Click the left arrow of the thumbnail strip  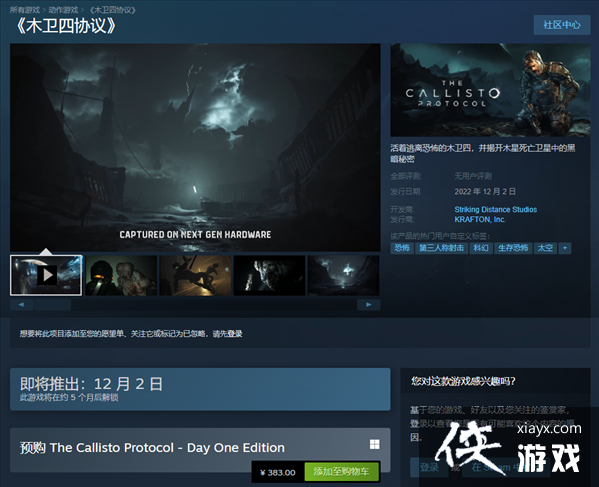[21, 304]
